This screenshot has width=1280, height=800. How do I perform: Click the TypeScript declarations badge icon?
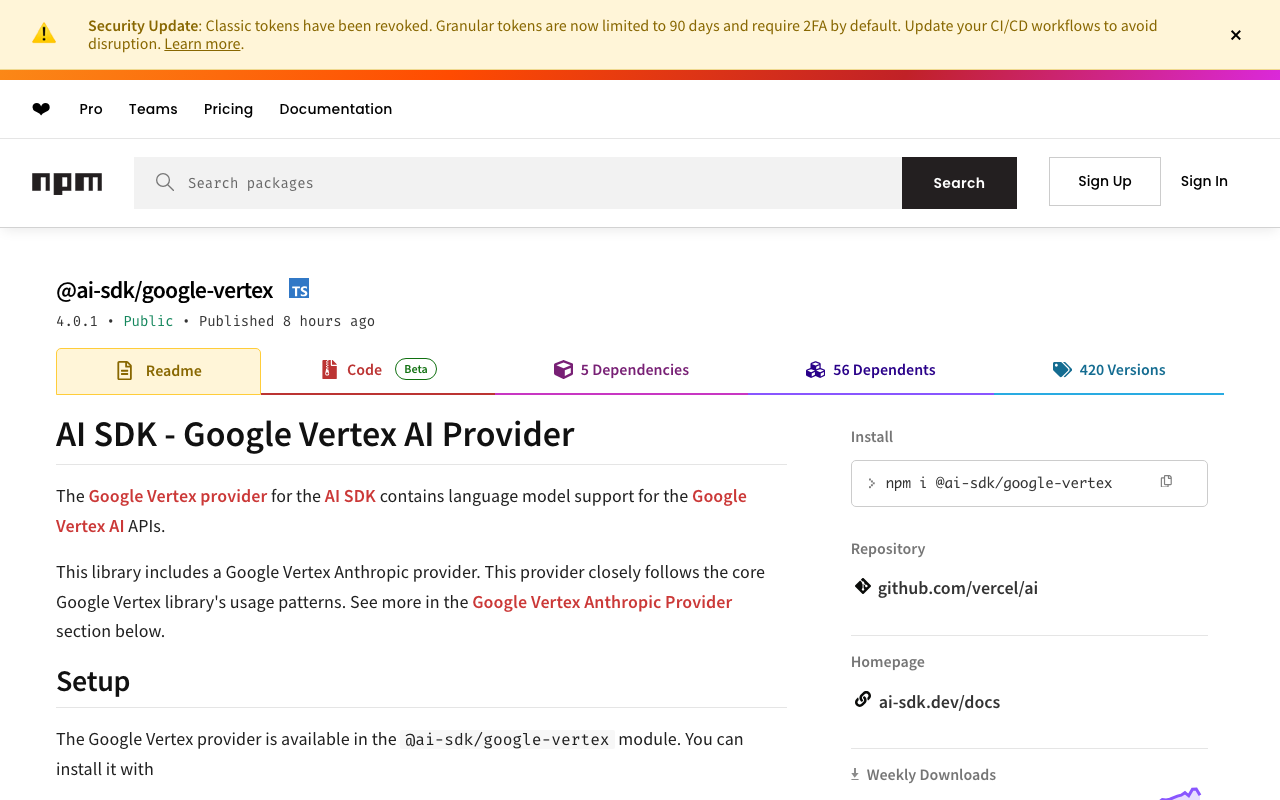pyautogui.click(x=299, y=289)
